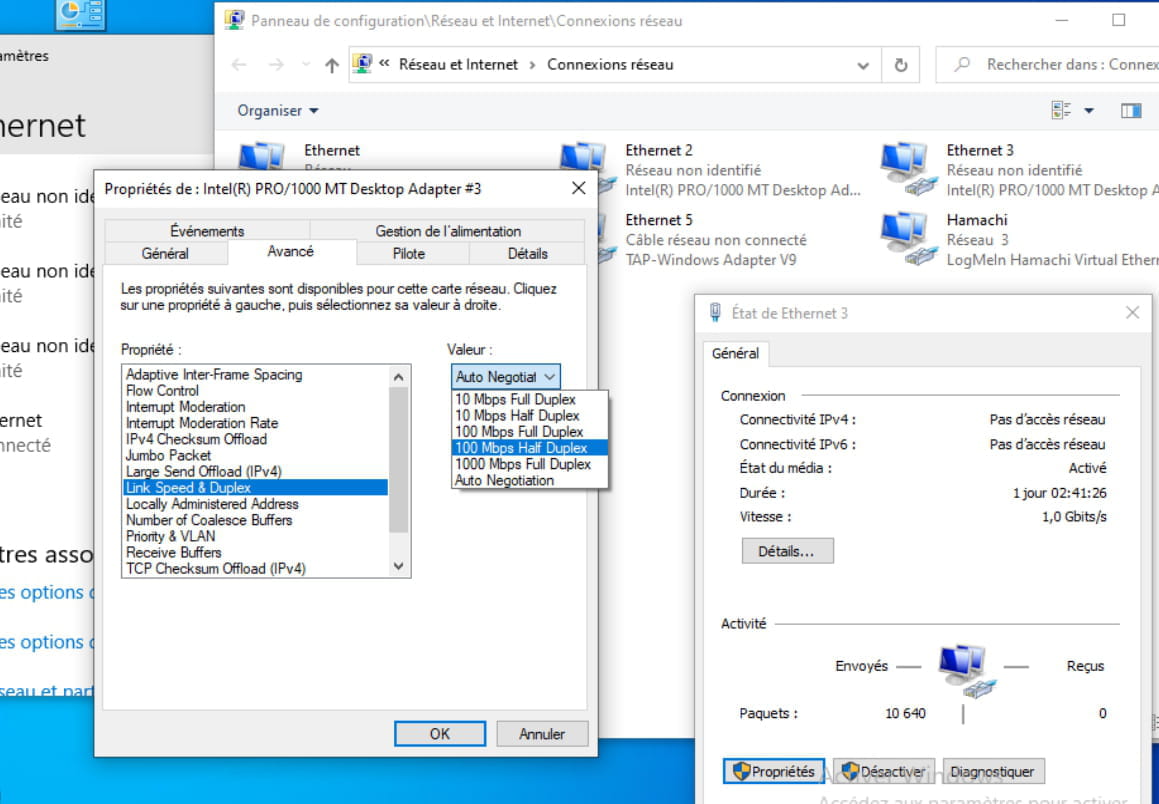Click Réseau et Internet breadcrumb

[x=458, y=65]
